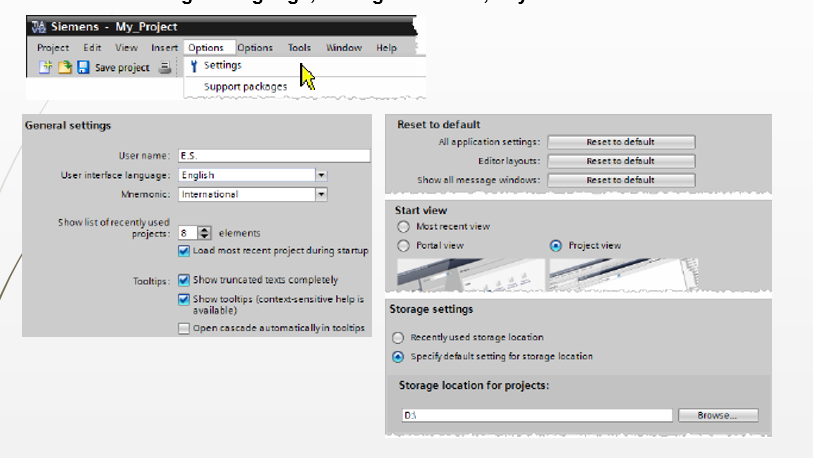This screenshot has width=813, height=458.
Task: Click the Browse button for projects
Action: pos(718,415)
